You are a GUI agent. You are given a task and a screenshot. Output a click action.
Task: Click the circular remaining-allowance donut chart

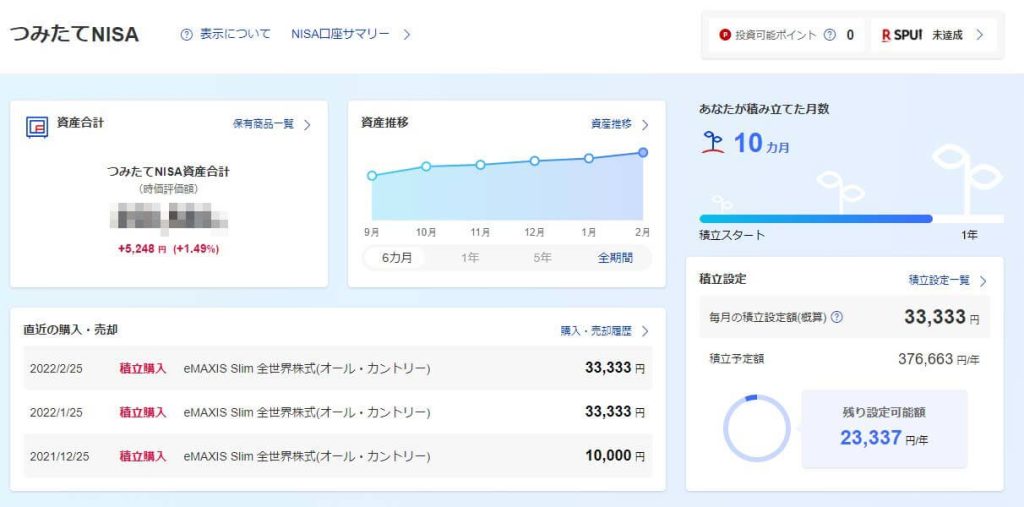coord(757,429)
